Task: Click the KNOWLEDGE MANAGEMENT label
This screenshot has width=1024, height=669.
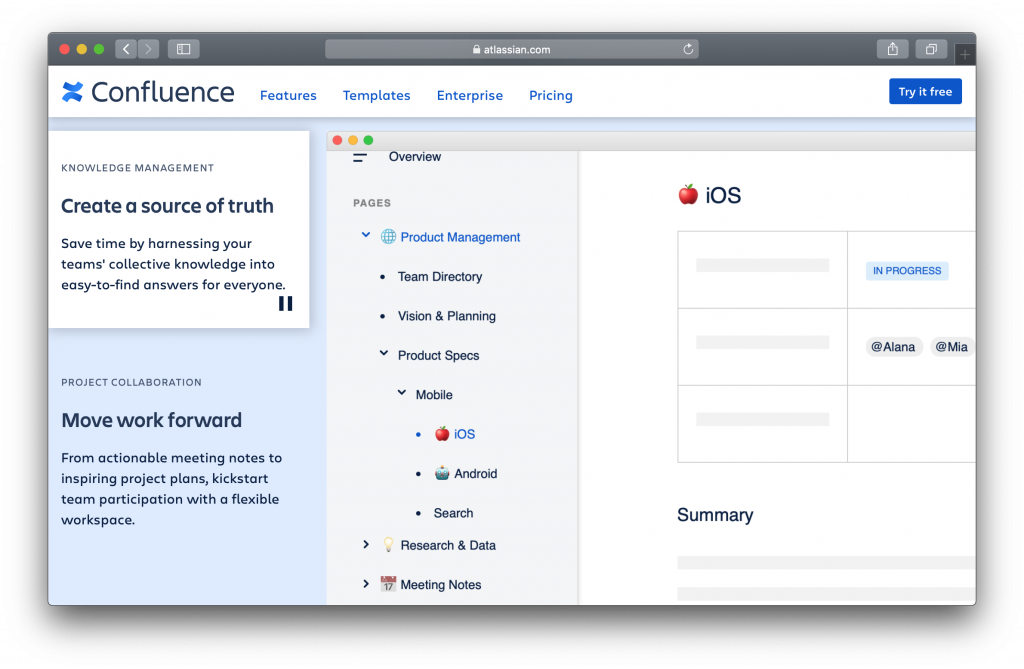Action: pos(138,168)
